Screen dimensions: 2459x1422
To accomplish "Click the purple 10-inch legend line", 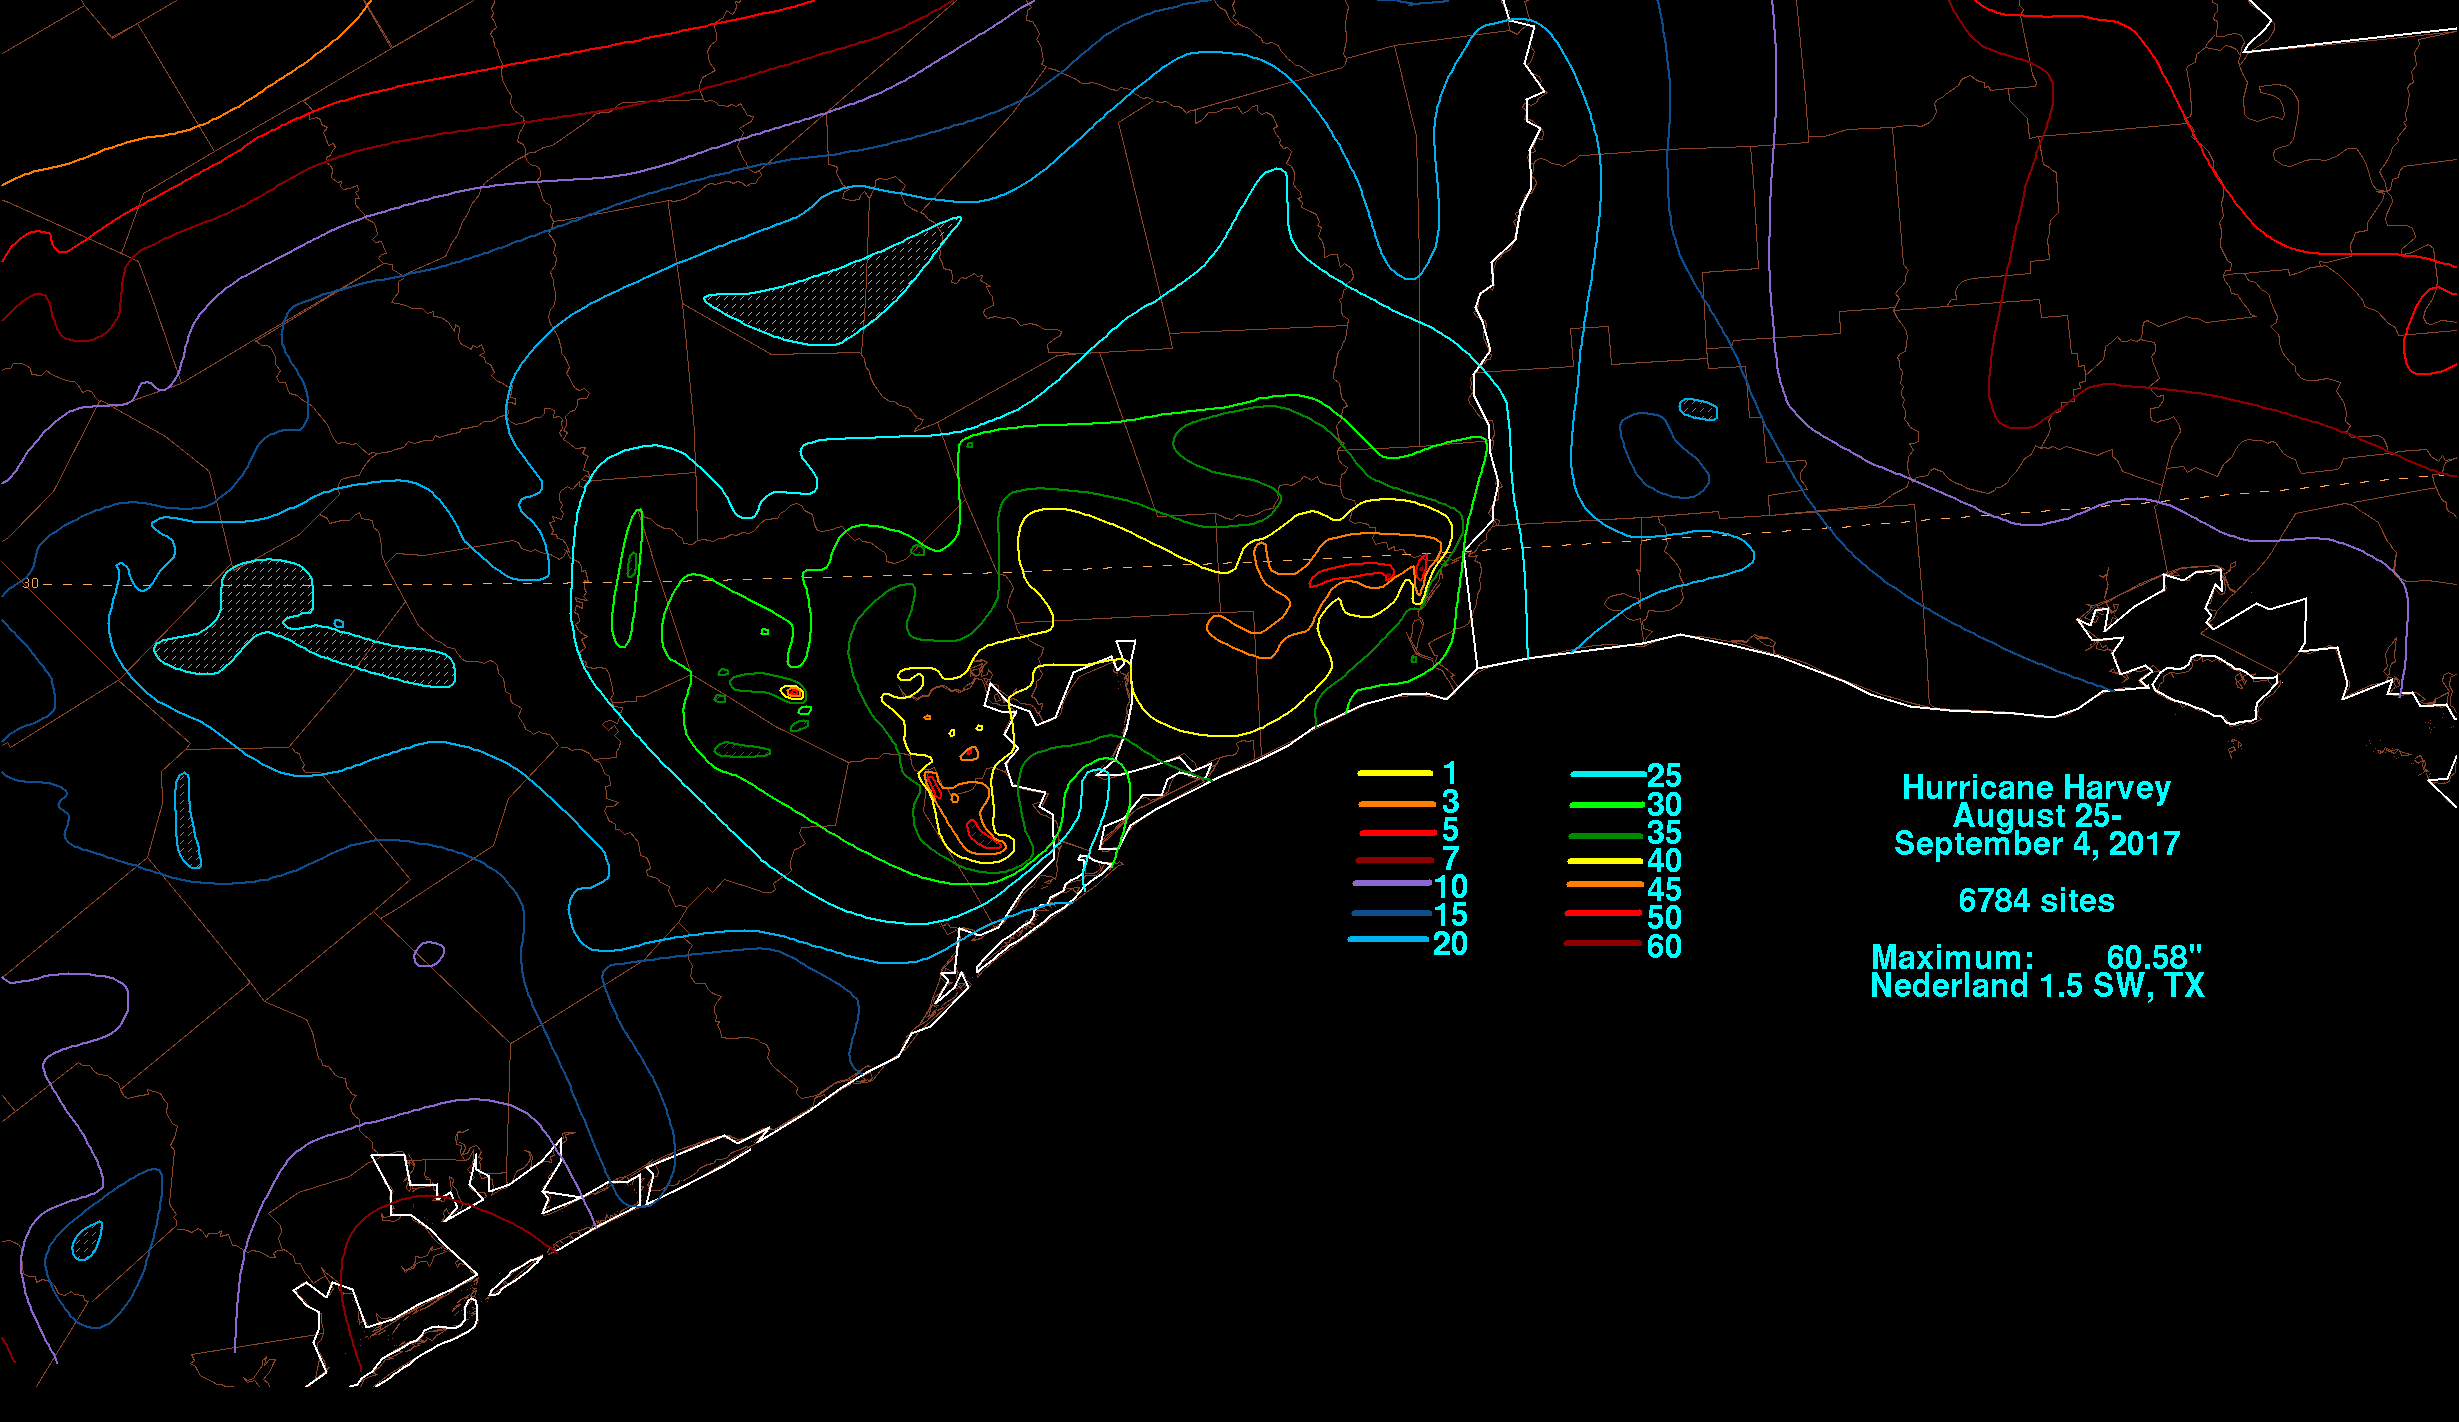I will [x=1392, y=884].
